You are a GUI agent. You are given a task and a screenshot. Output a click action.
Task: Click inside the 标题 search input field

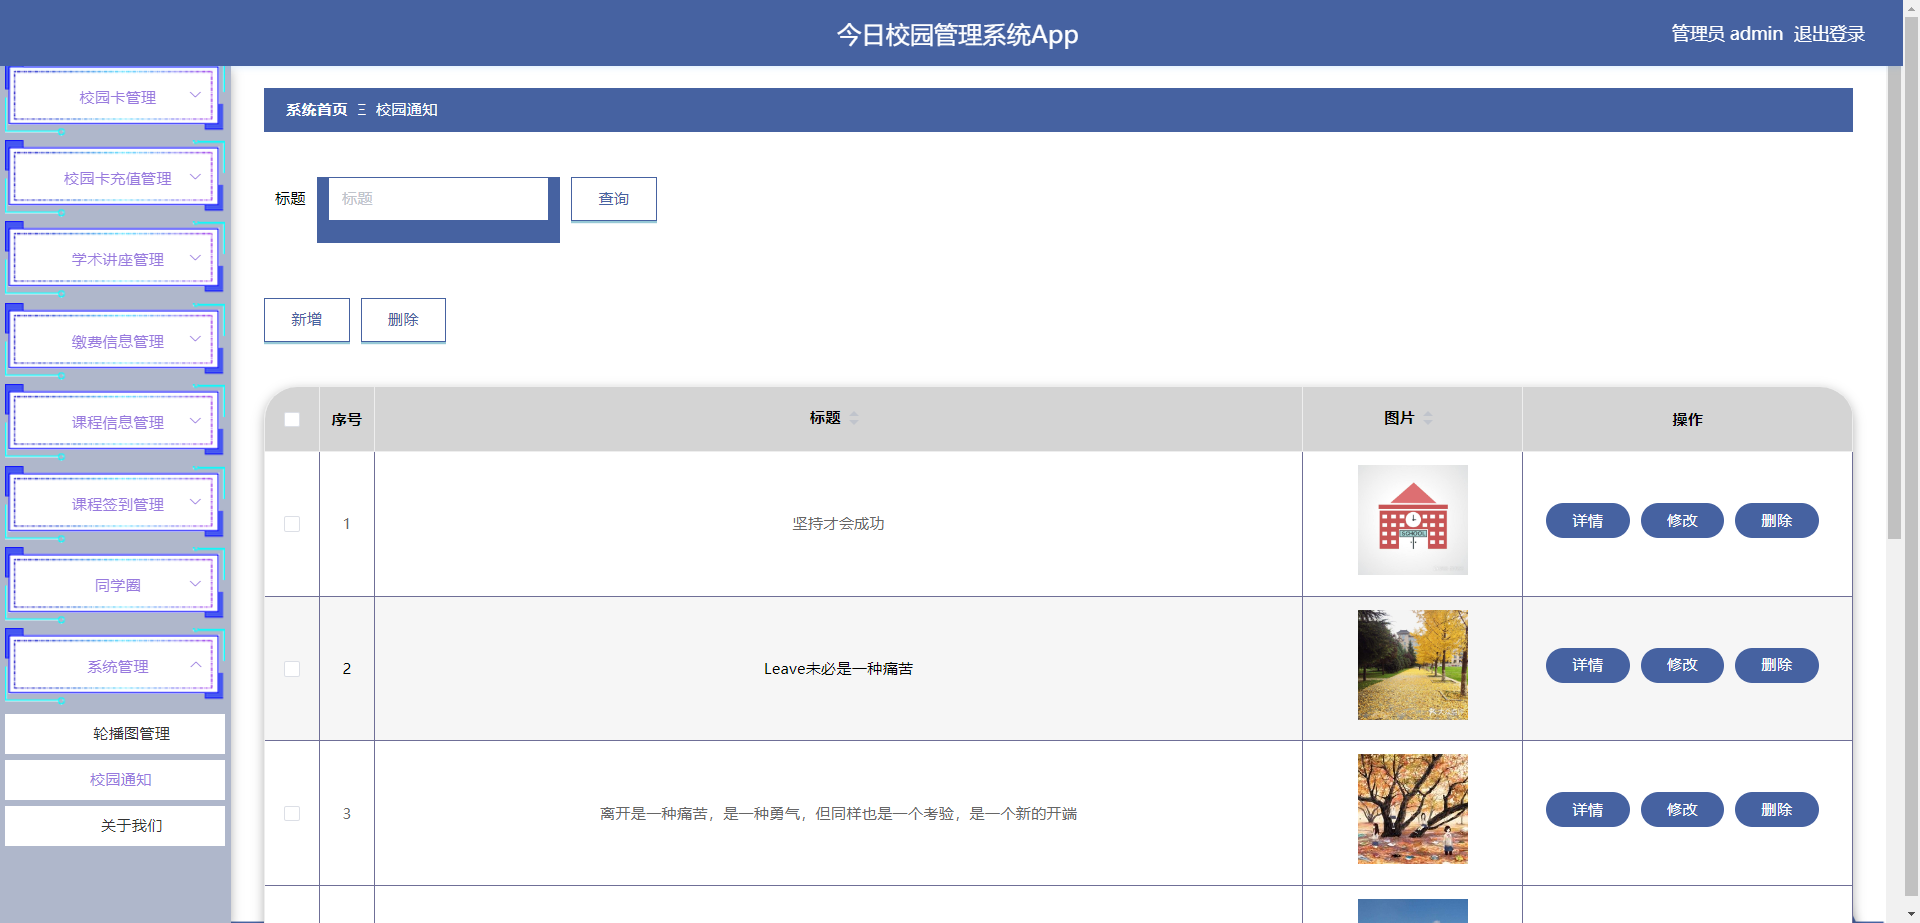click(437, 198)
